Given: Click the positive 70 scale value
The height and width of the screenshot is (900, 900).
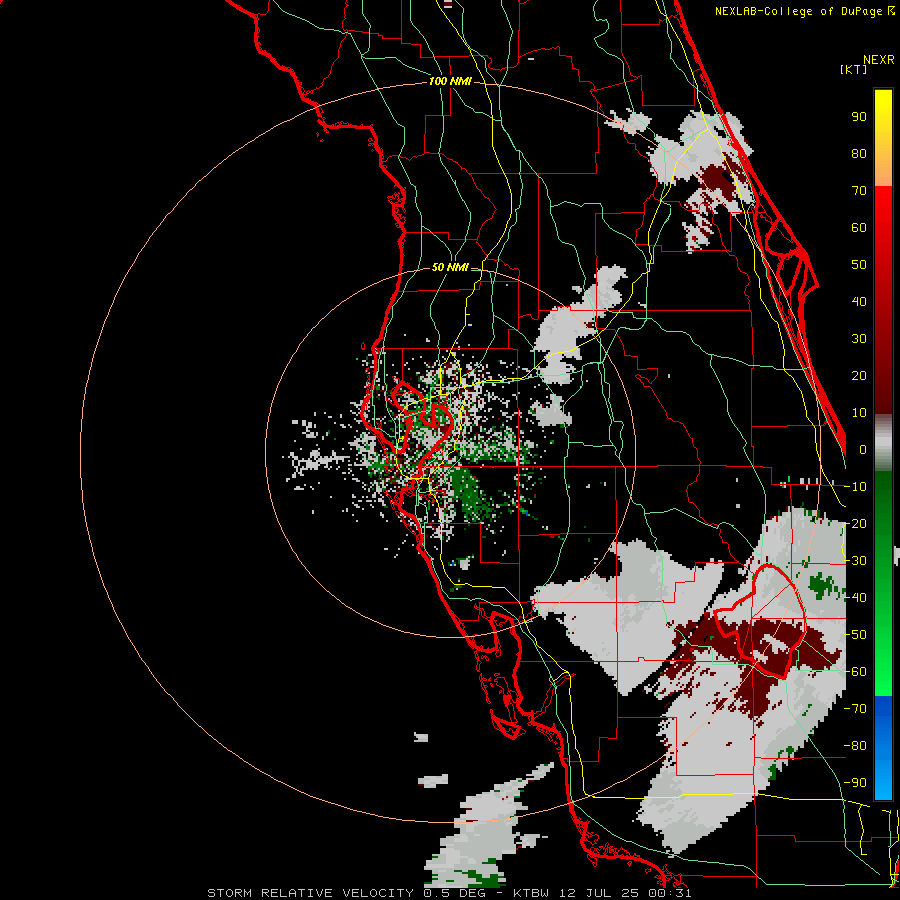Looking at the screenshot, I should coord(859,191).
